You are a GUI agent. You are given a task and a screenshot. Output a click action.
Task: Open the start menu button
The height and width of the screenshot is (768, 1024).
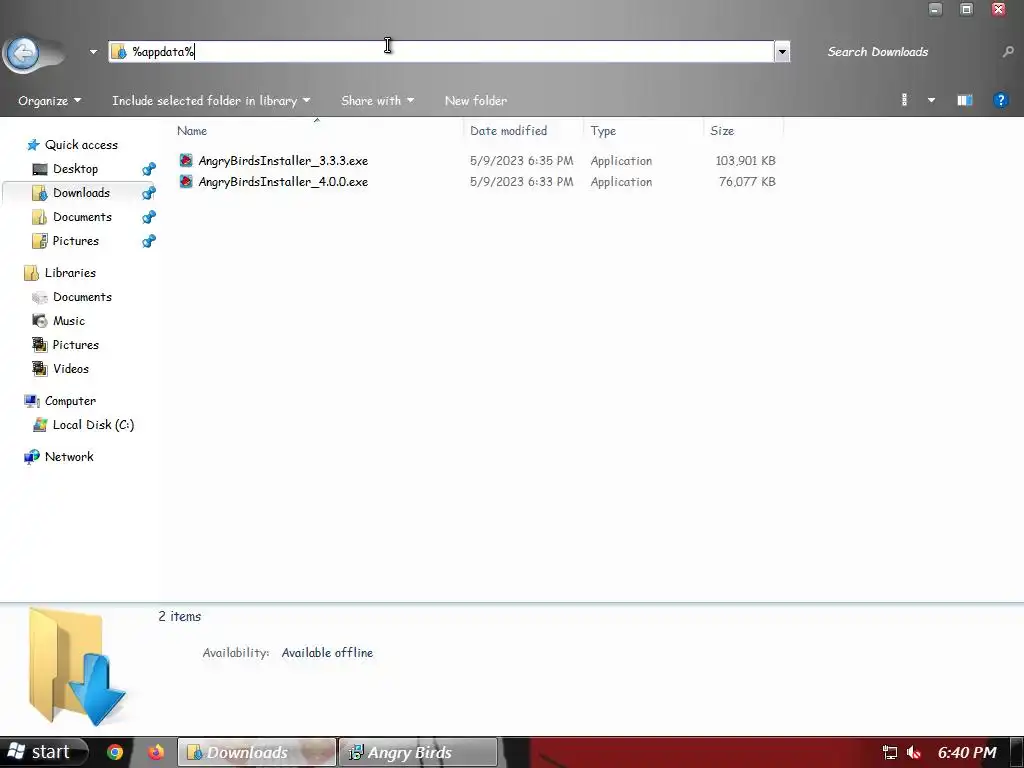coord(43,752)
